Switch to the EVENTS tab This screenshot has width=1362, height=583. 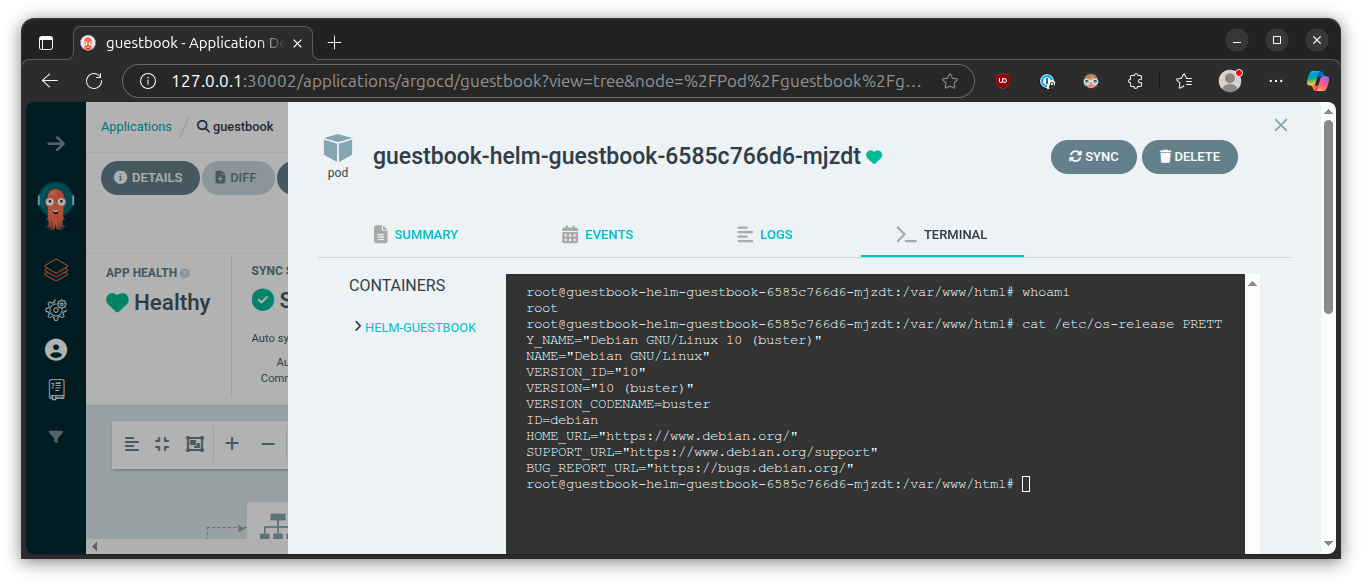tap(597, 235)
